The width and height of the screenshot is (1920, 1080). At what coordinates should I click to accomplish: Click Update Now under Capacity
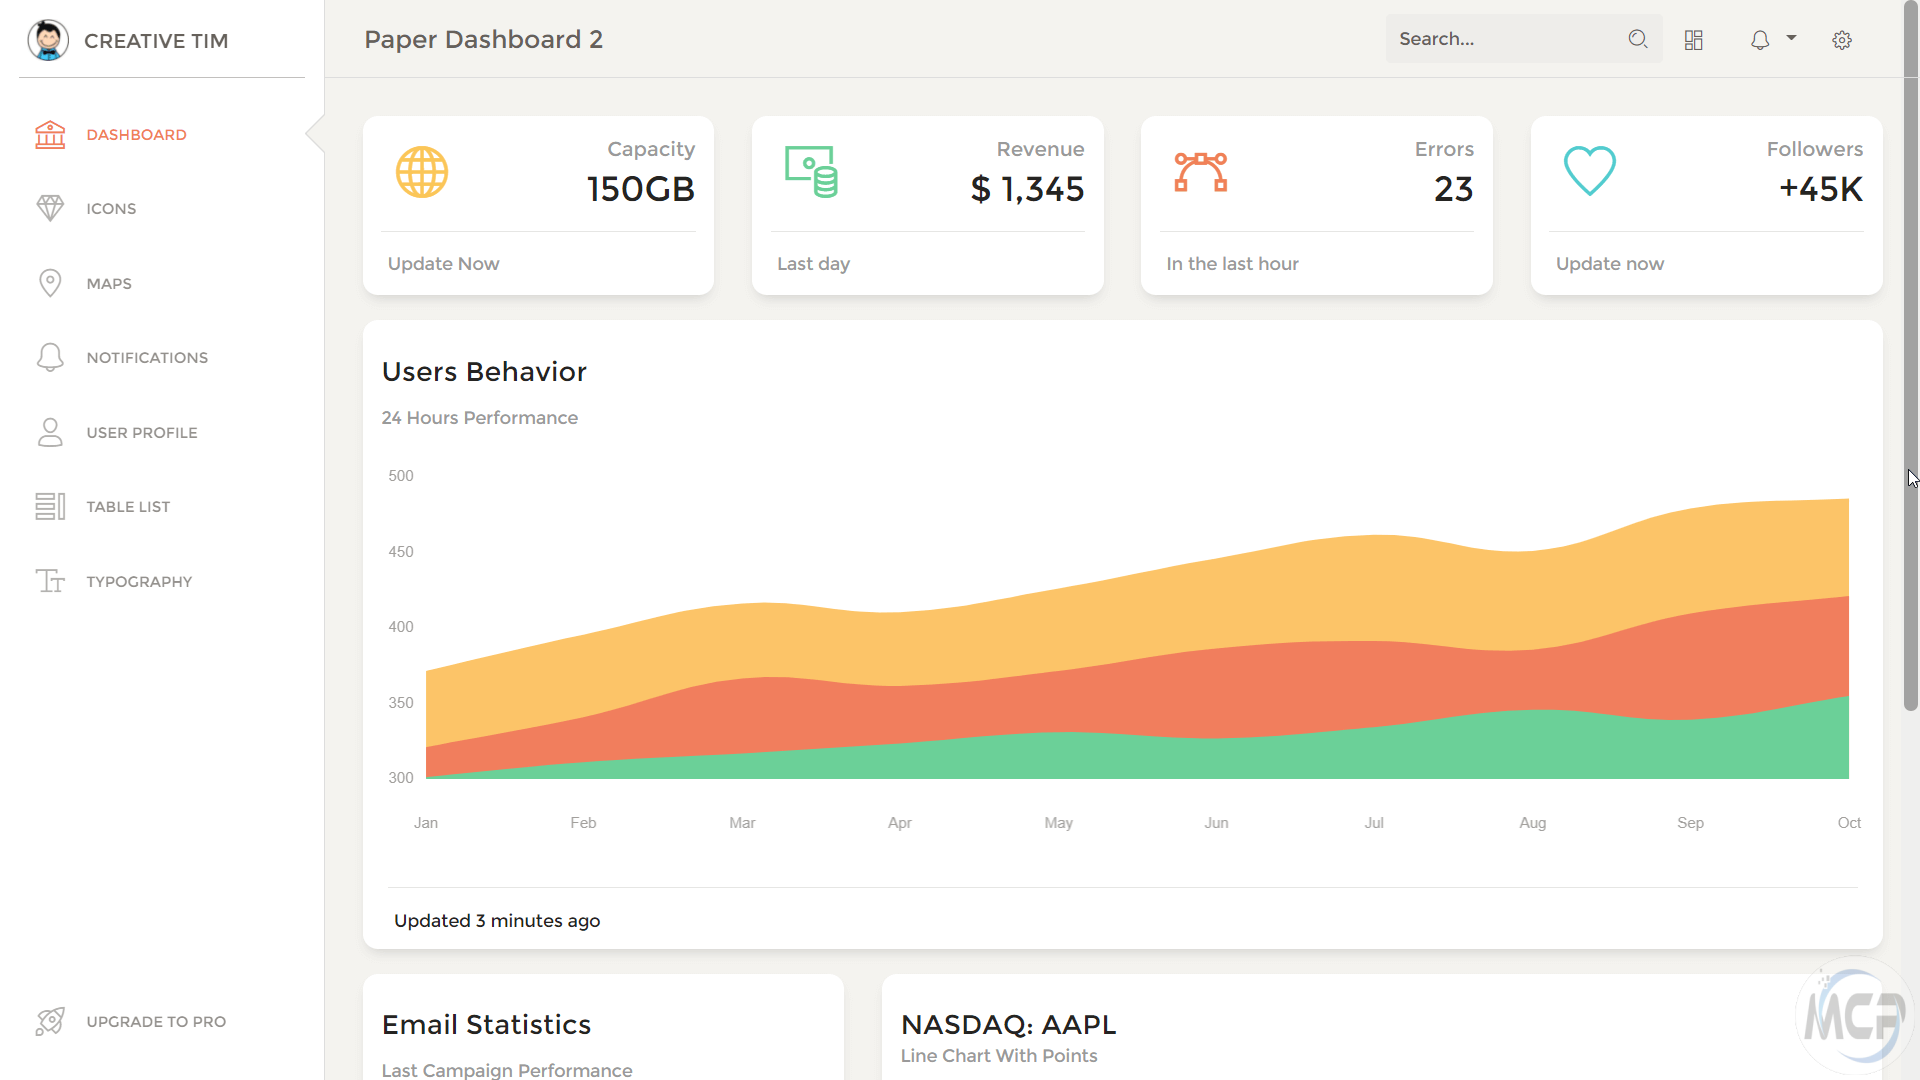tap(443, 264)
